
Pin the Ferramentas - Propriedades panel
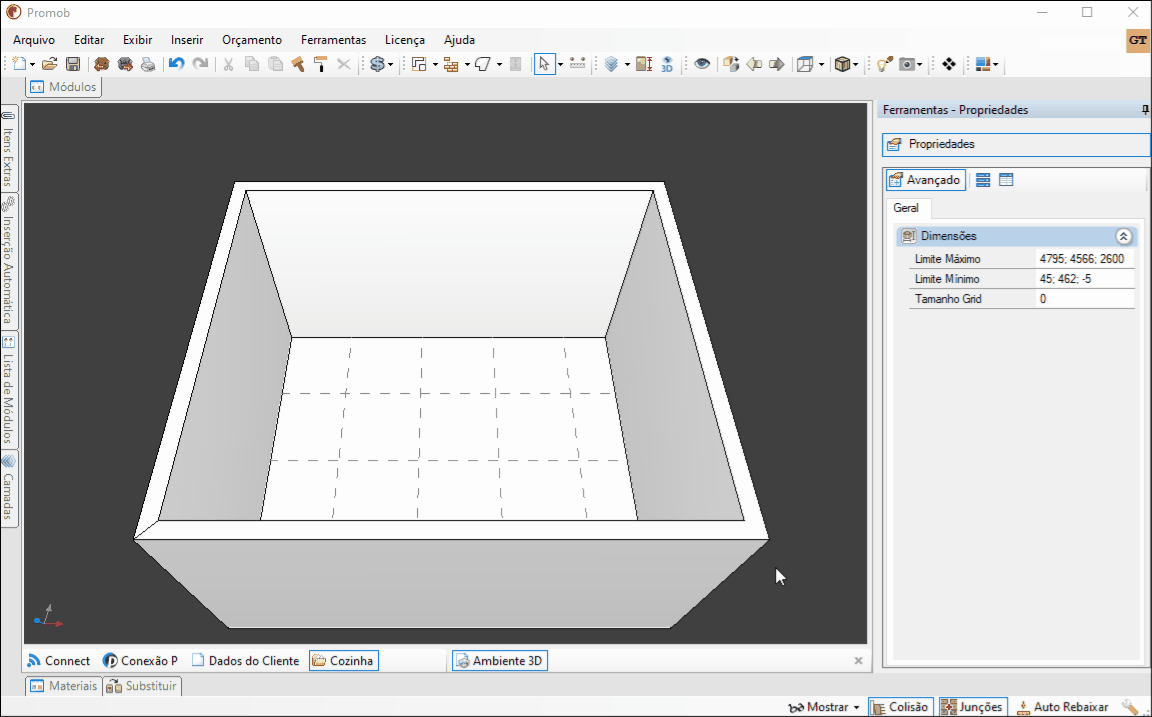coord(1145,110)
